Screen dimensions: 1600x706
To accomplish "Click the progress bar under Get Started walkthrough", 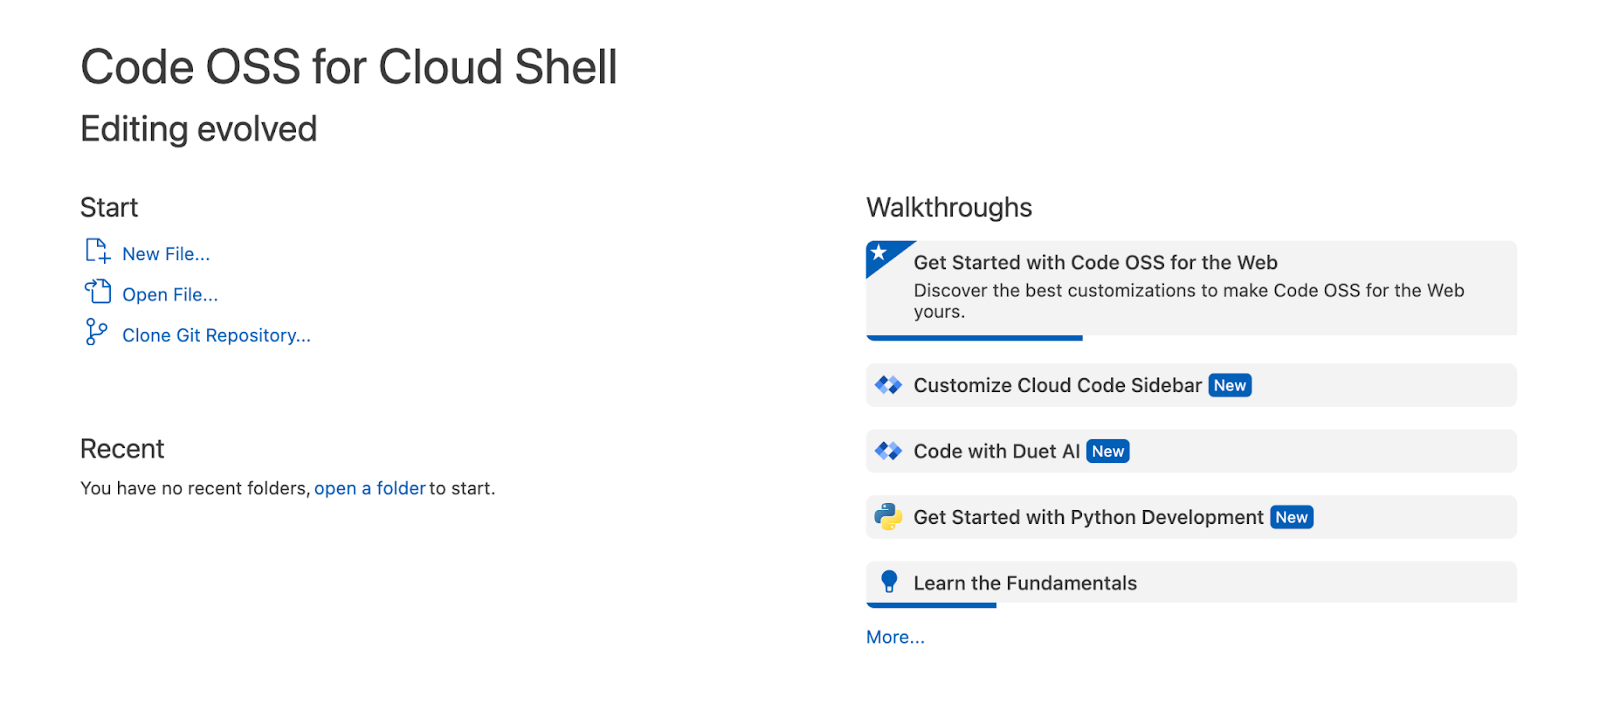I will click(x=973, y=339).
